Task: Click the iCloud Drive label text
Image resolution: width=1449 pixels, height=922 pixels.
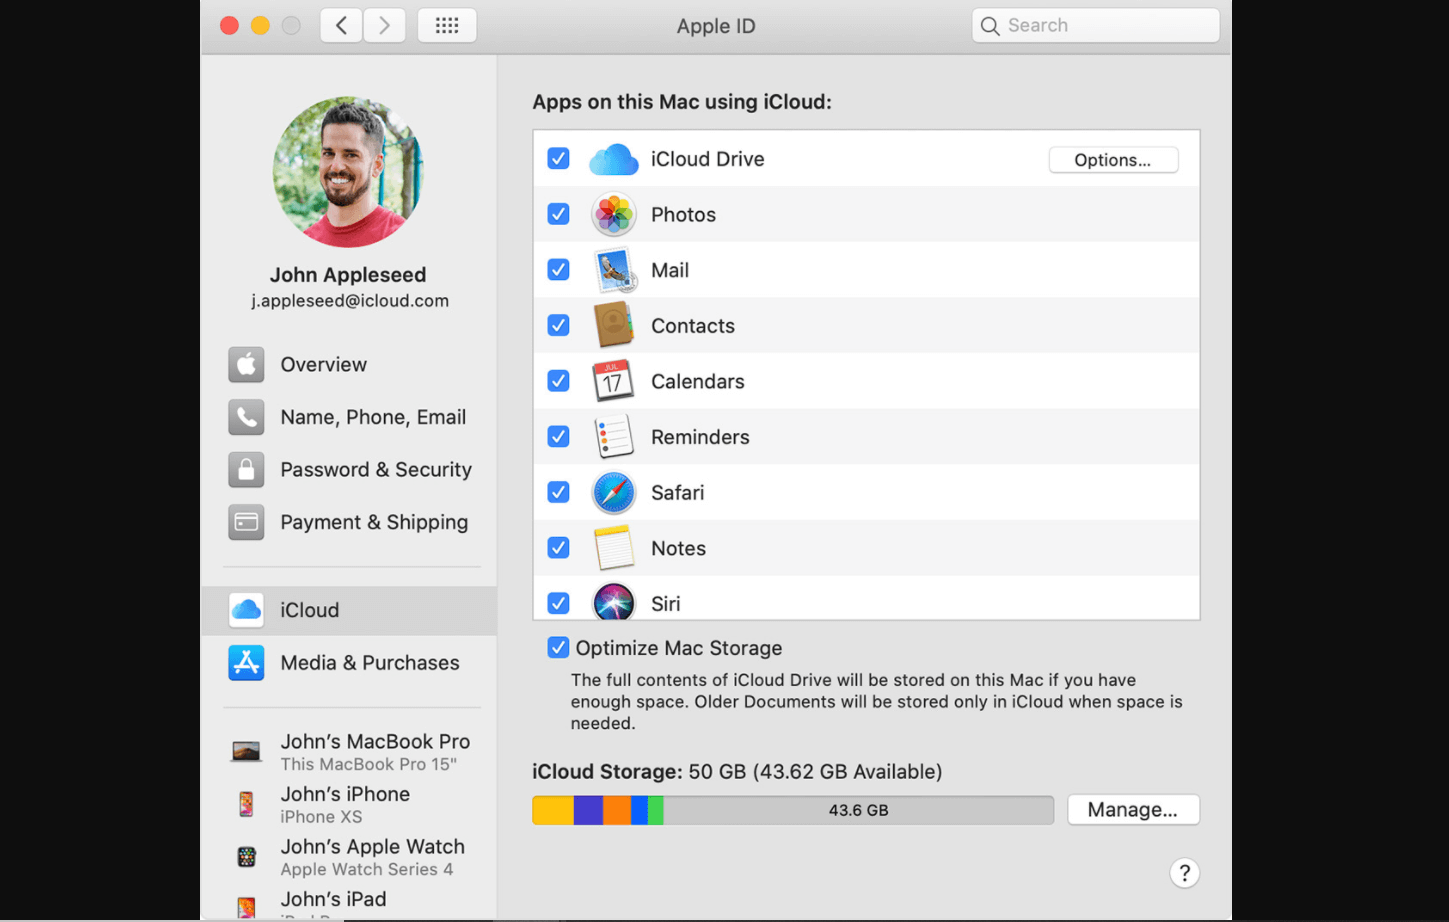Action: point(708,159)
